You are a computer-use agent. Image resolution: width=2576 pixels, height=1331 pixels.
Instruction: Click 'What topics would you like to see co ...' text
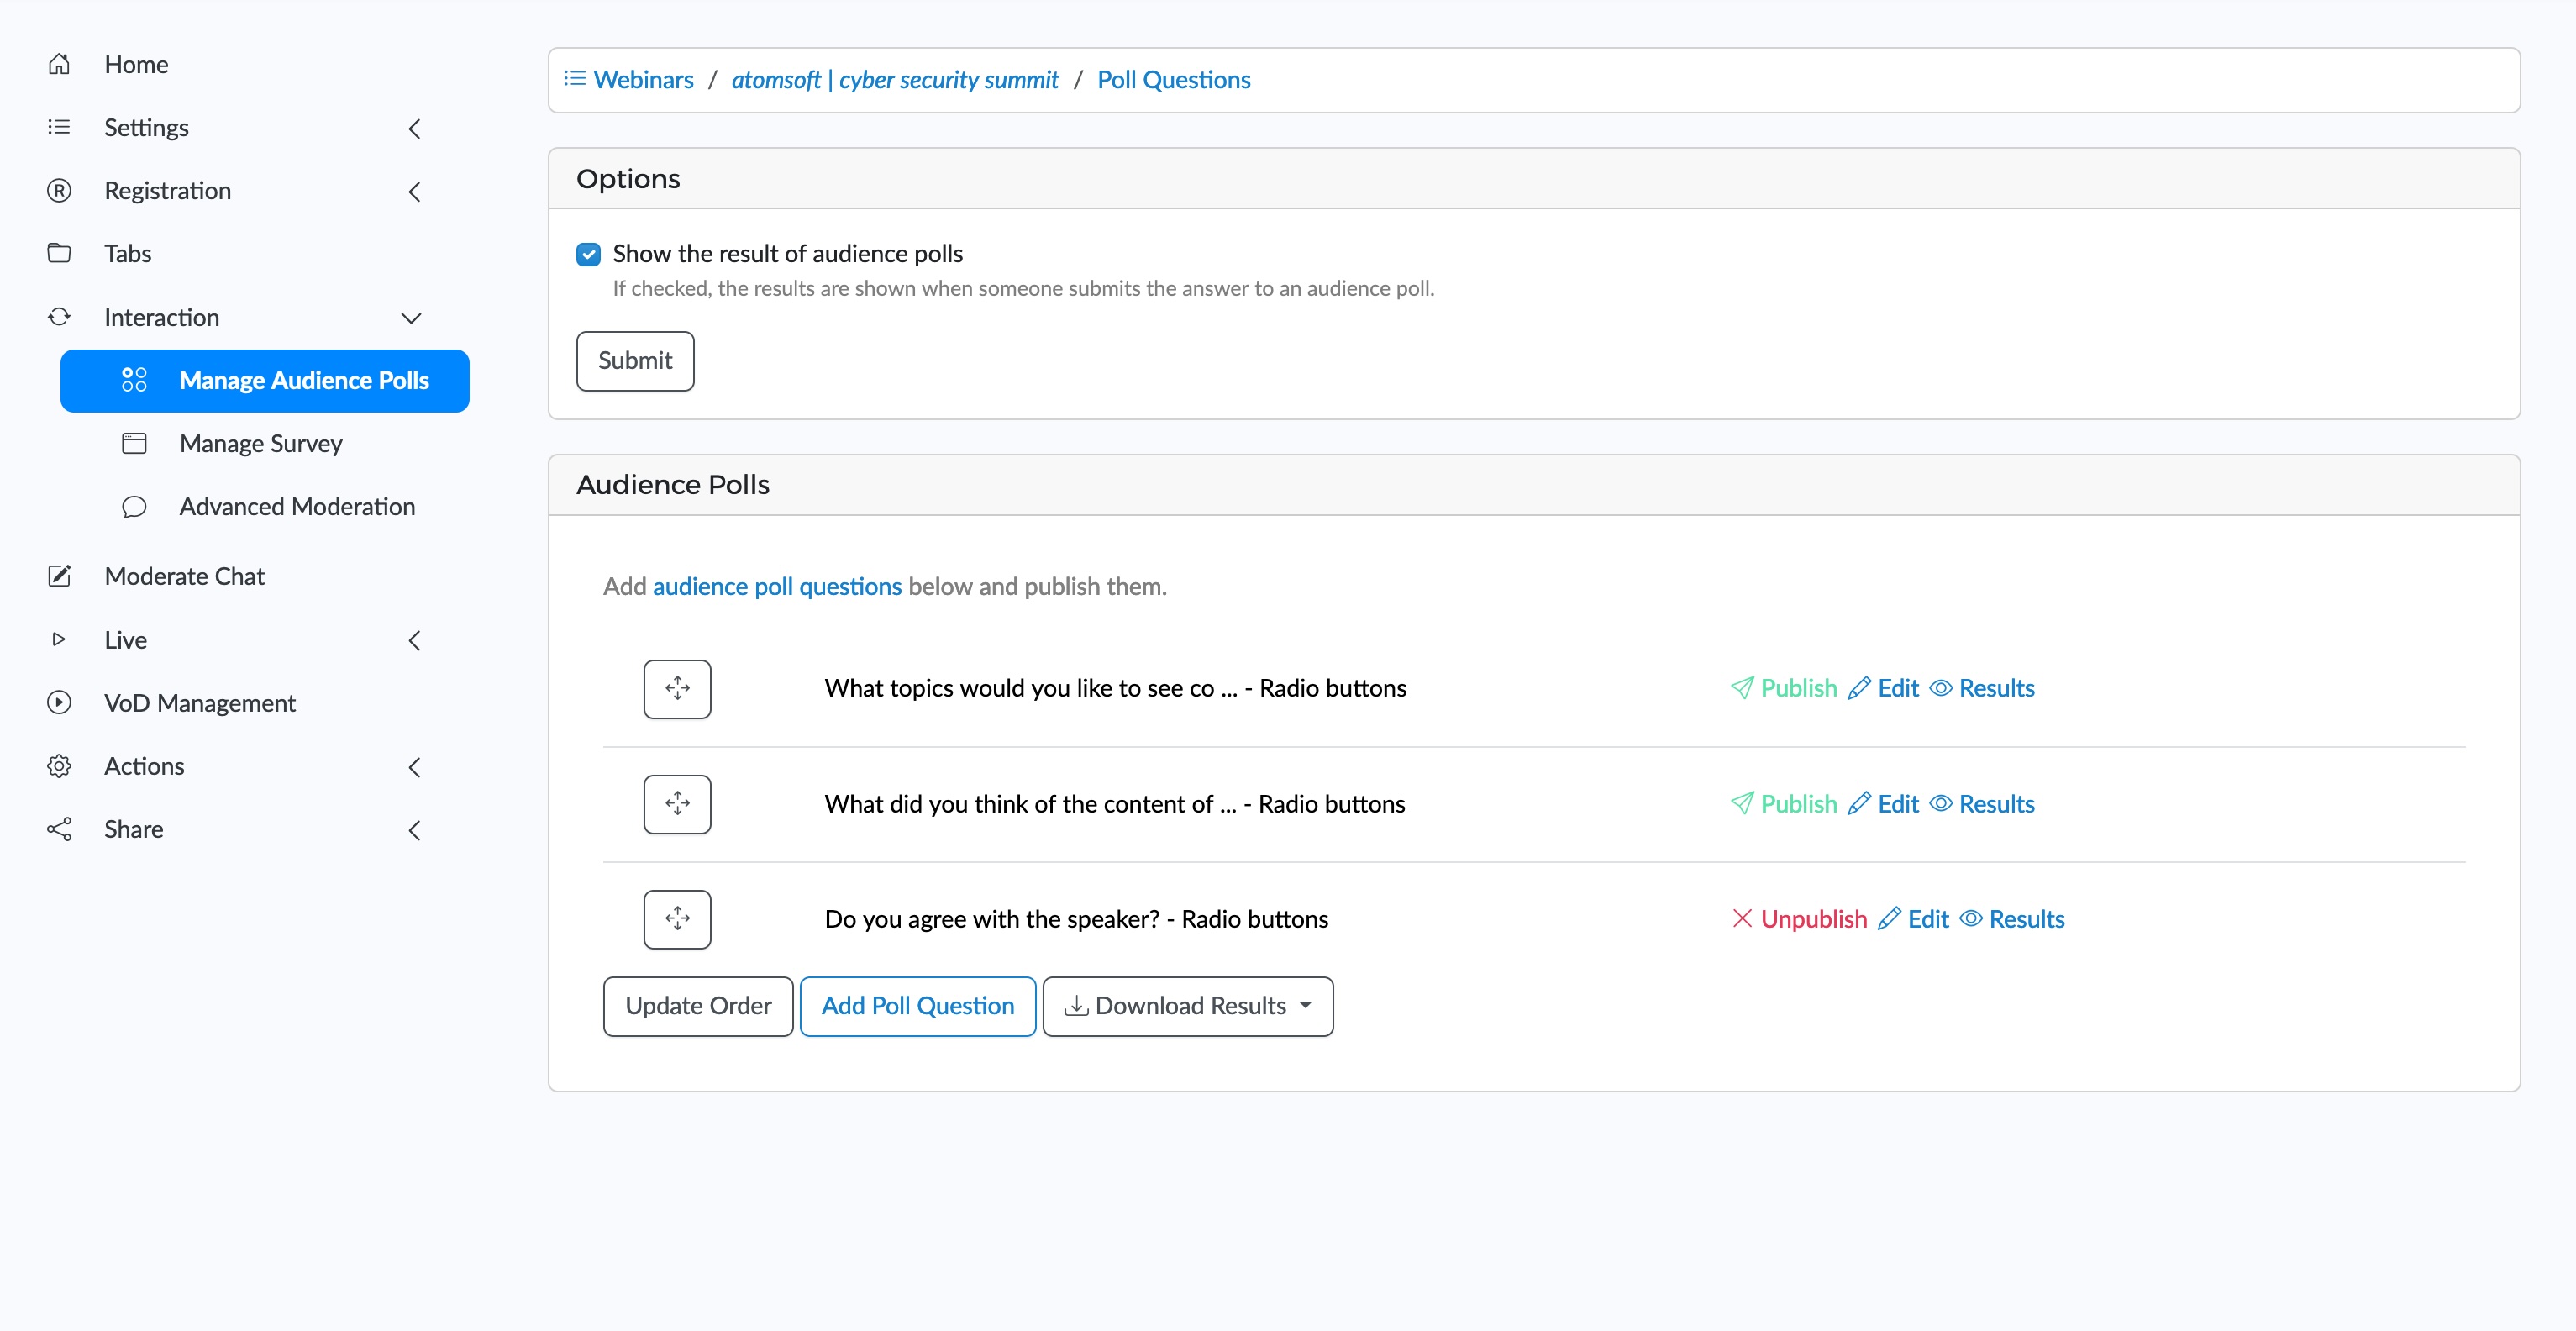[x=1031, y=688]
